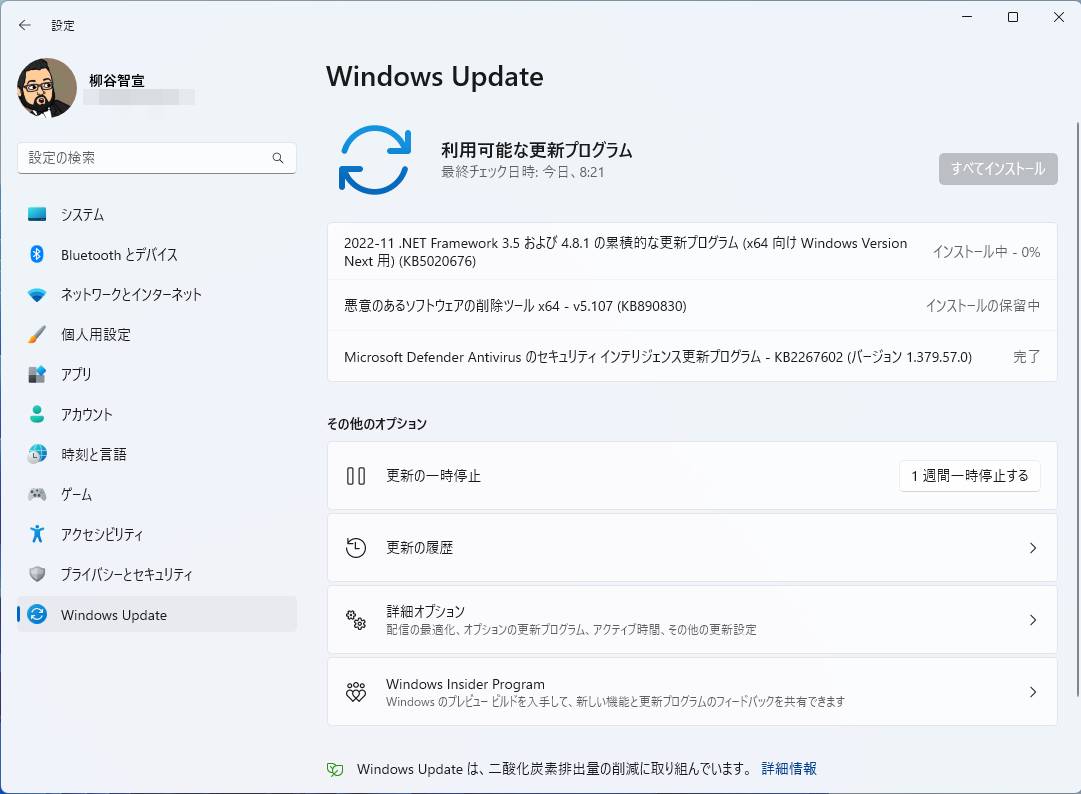This screenshot has height=794, width=1081.
Task: Minimize the 設定 window
Action: click(967, 17)
